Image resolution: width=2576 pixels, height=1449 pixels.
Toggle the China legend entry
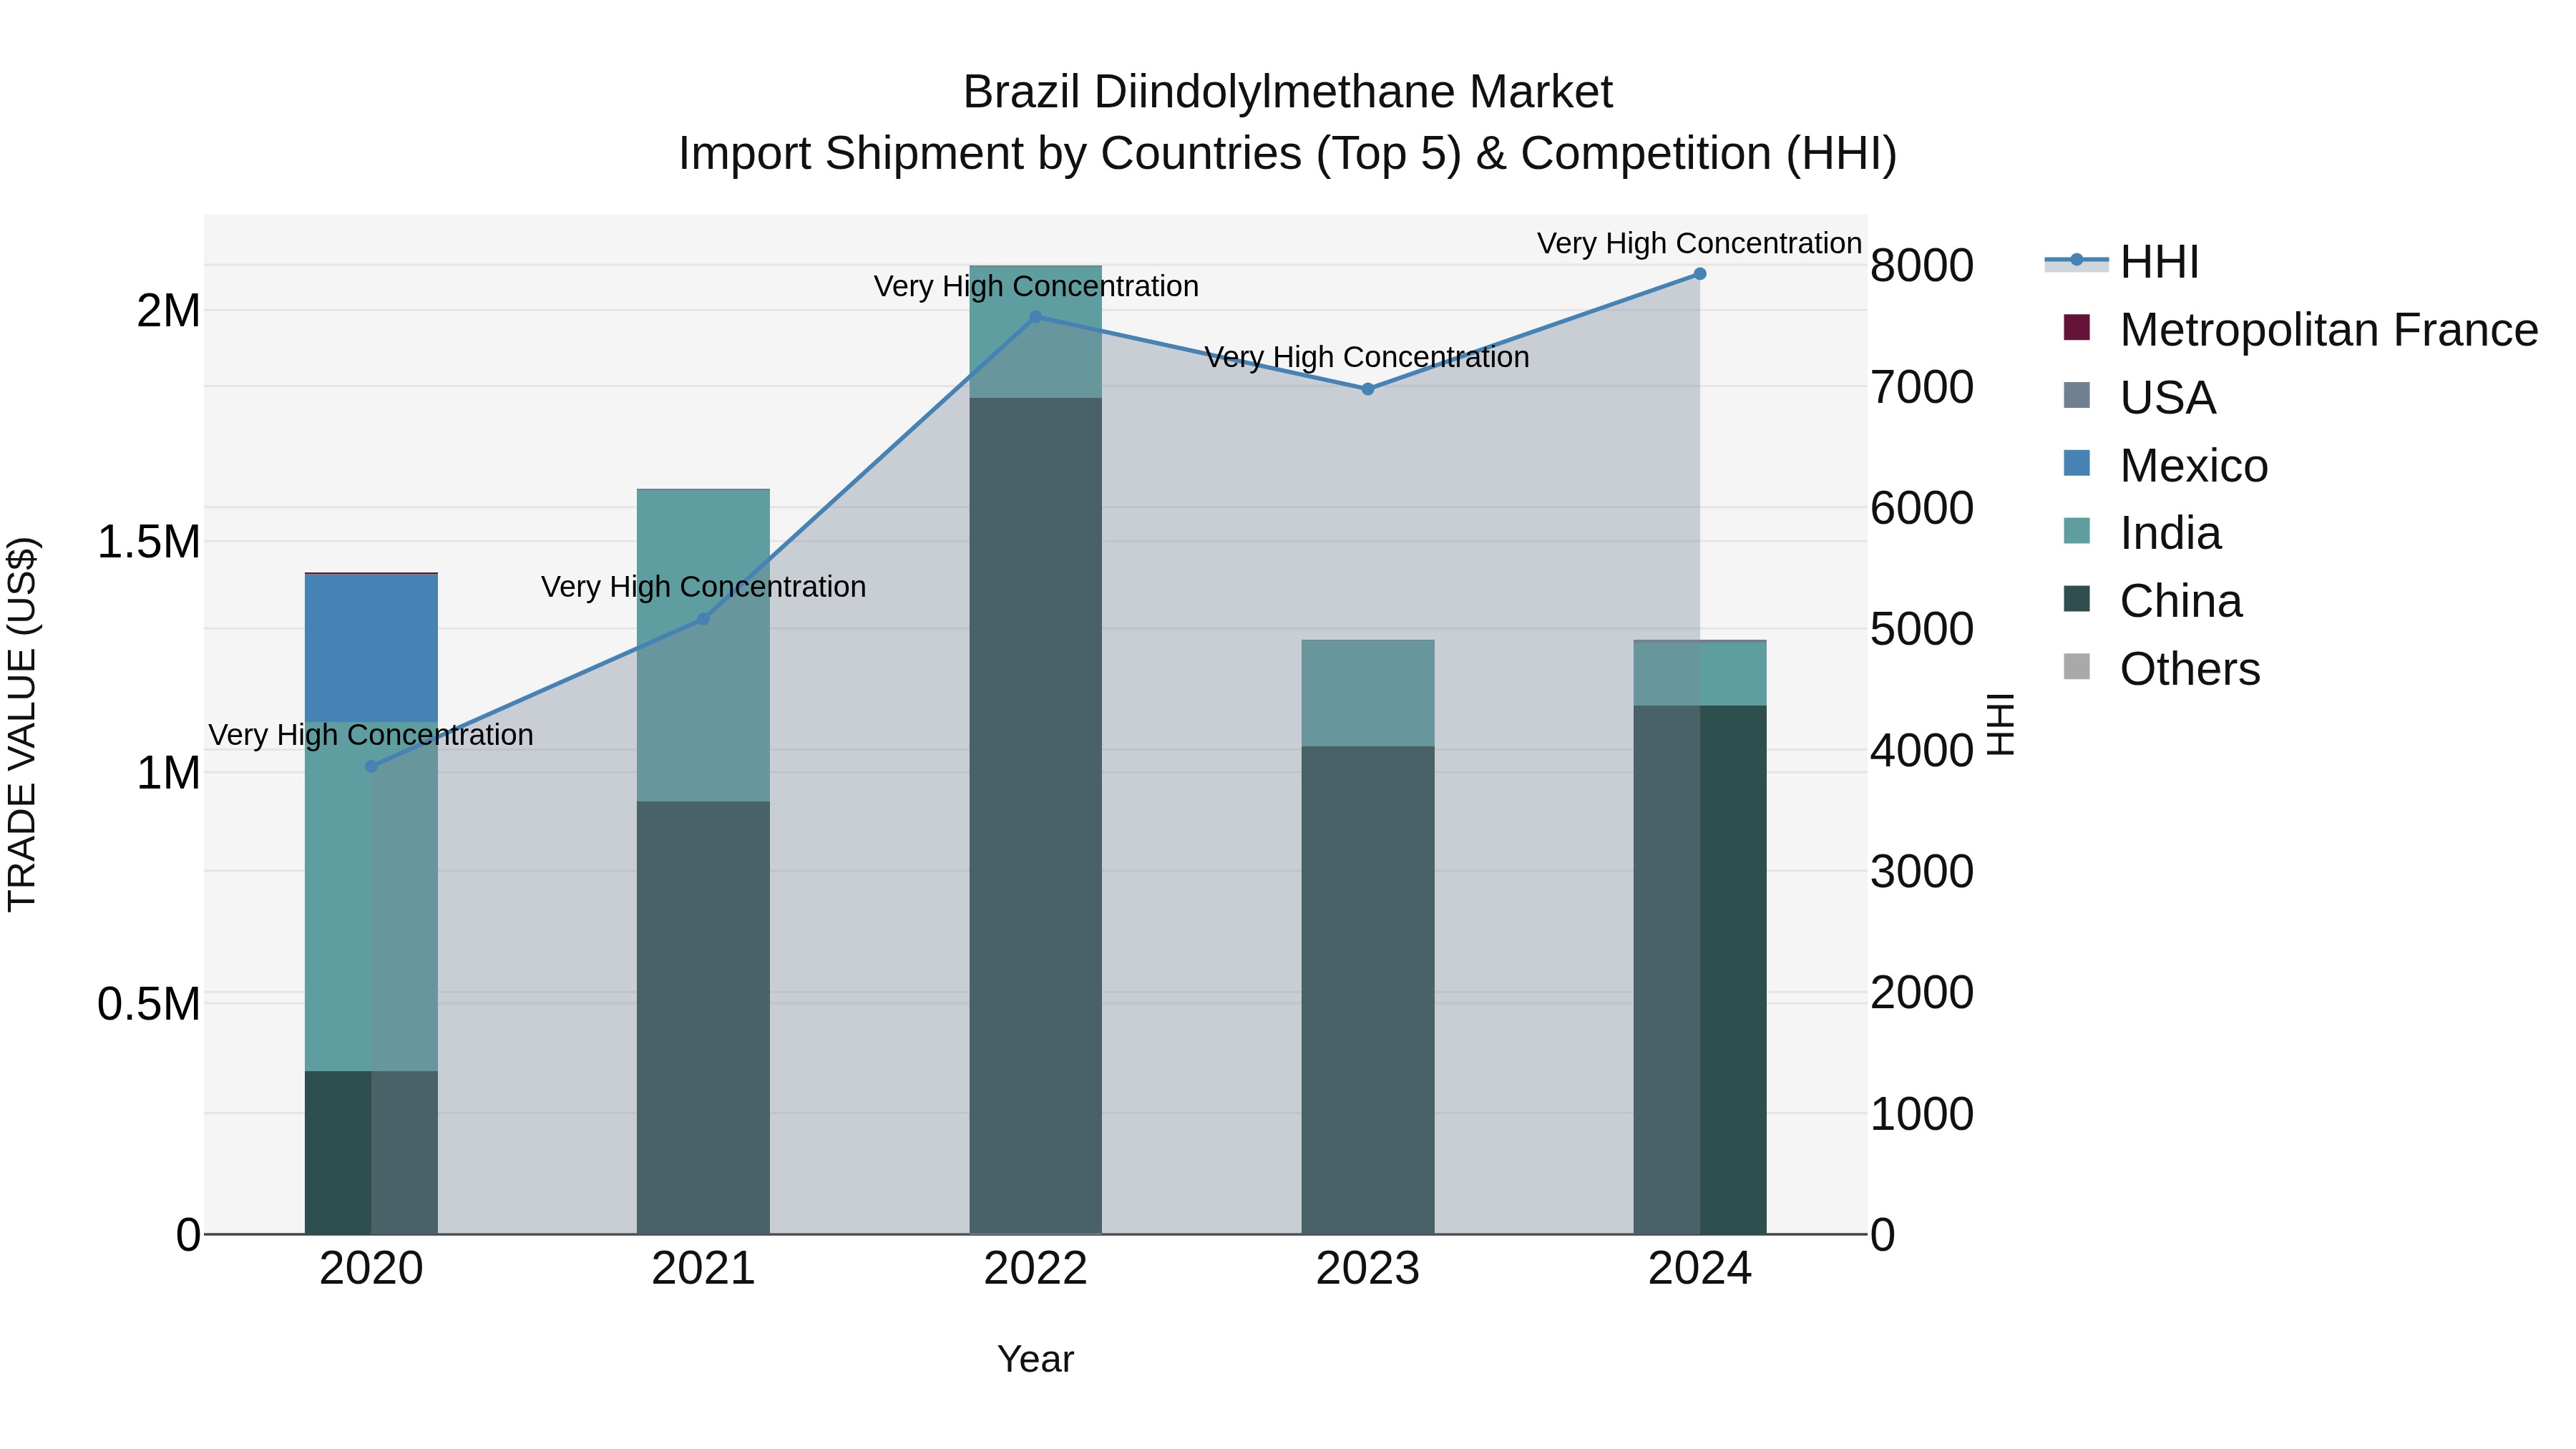[2152, 601]
